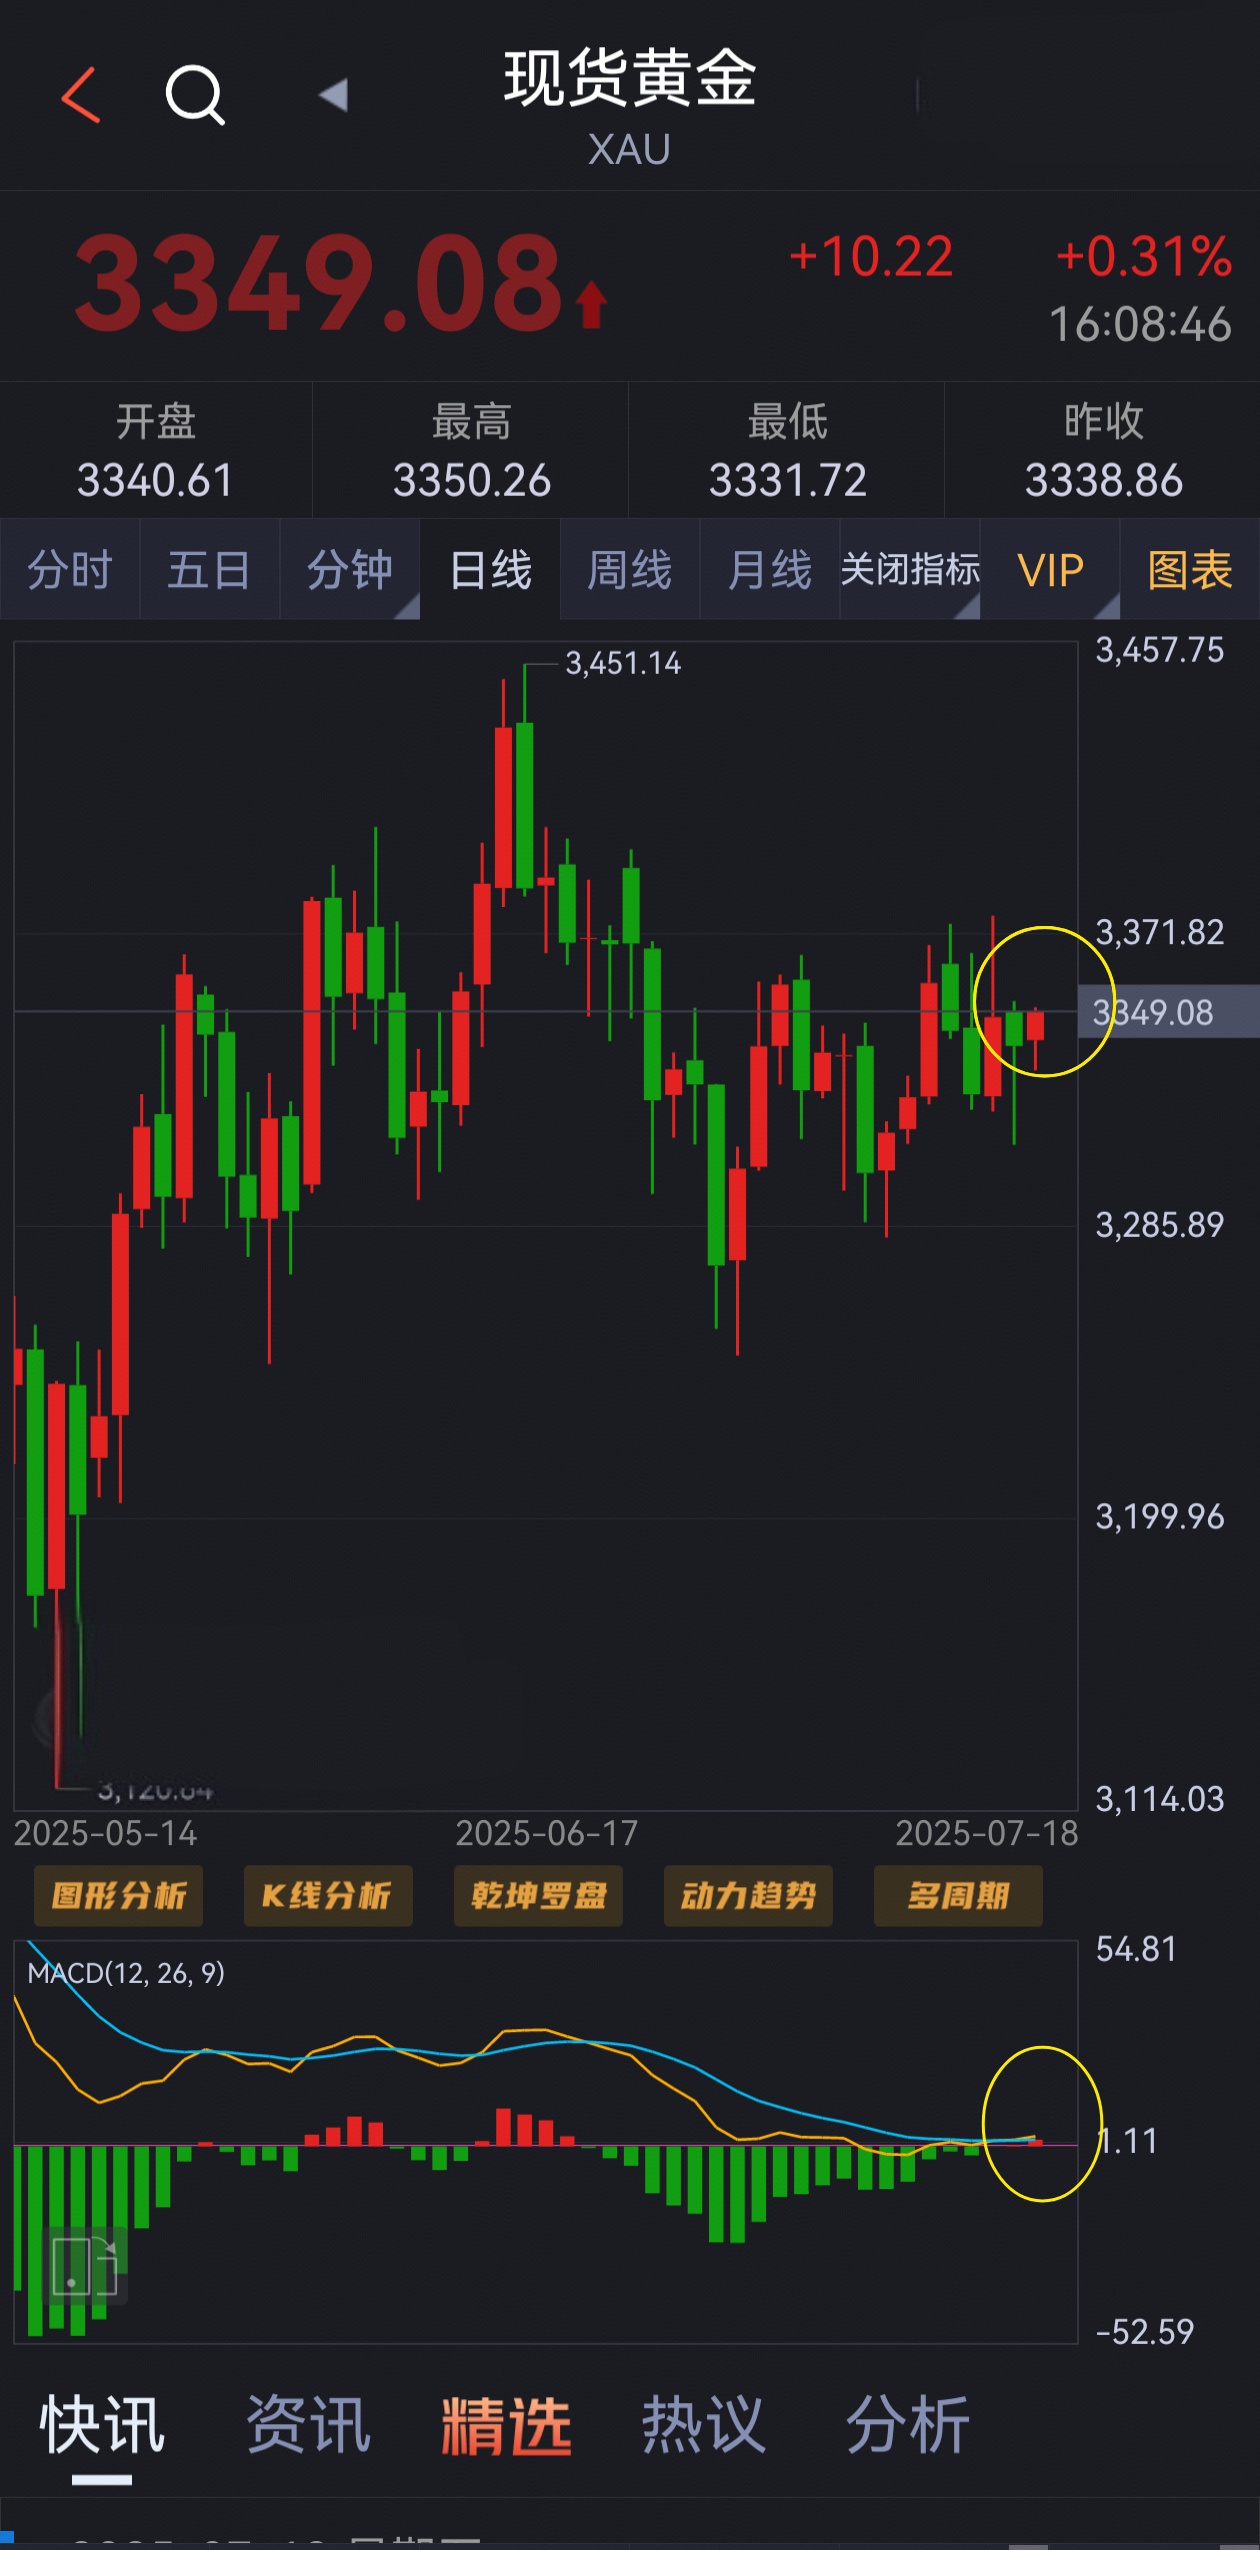The width and height of the screenshot is (1260, 2550).
Task: Open the 图形分析 tool badge
Action: [119, 1895]
